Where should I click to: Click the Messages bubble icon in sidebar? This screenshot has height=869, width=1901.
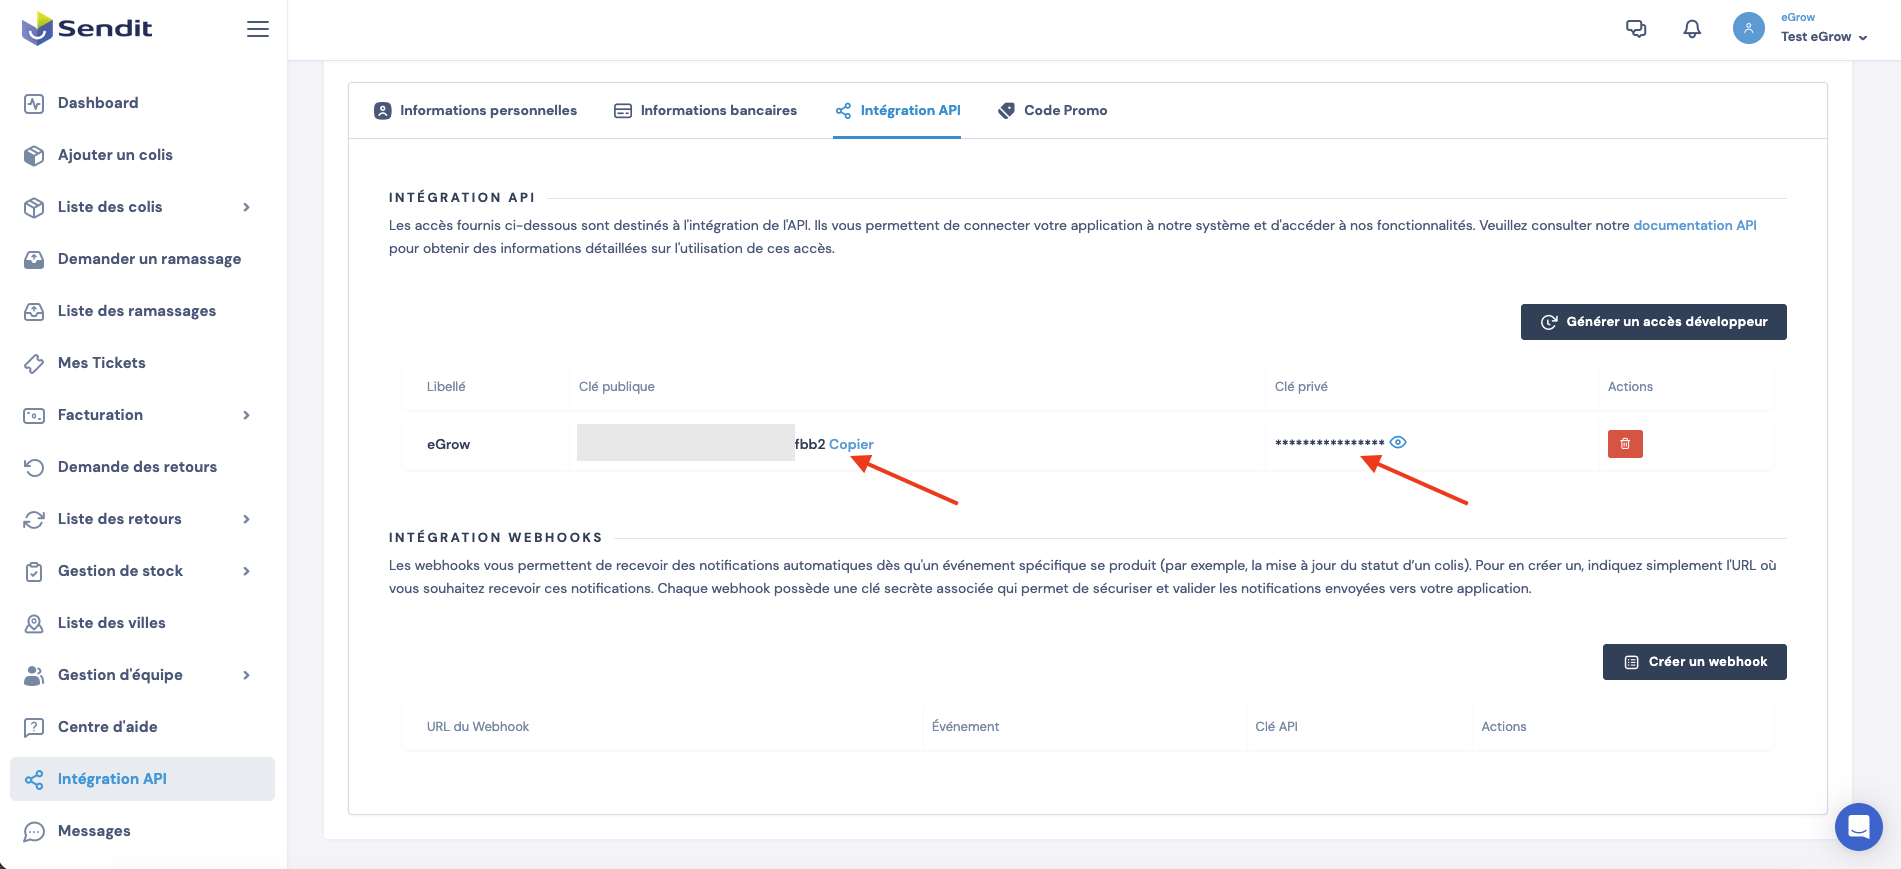pos(34,831)
